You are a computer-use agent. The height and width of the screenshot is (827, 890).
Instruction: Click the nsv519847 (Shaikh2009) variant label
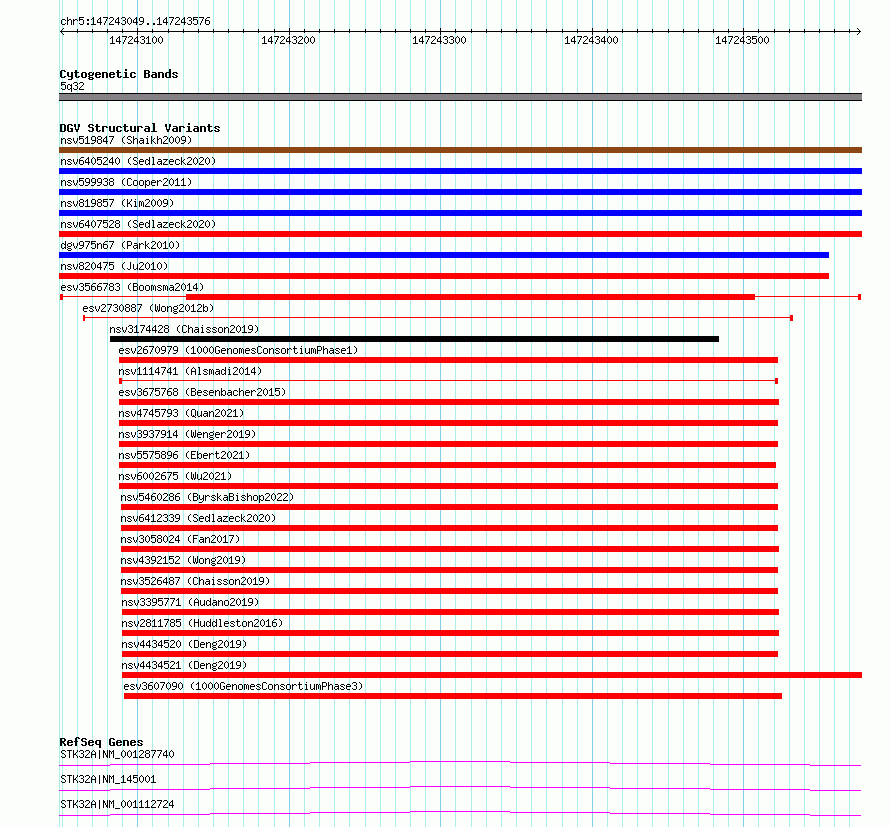tap(126, 140)
